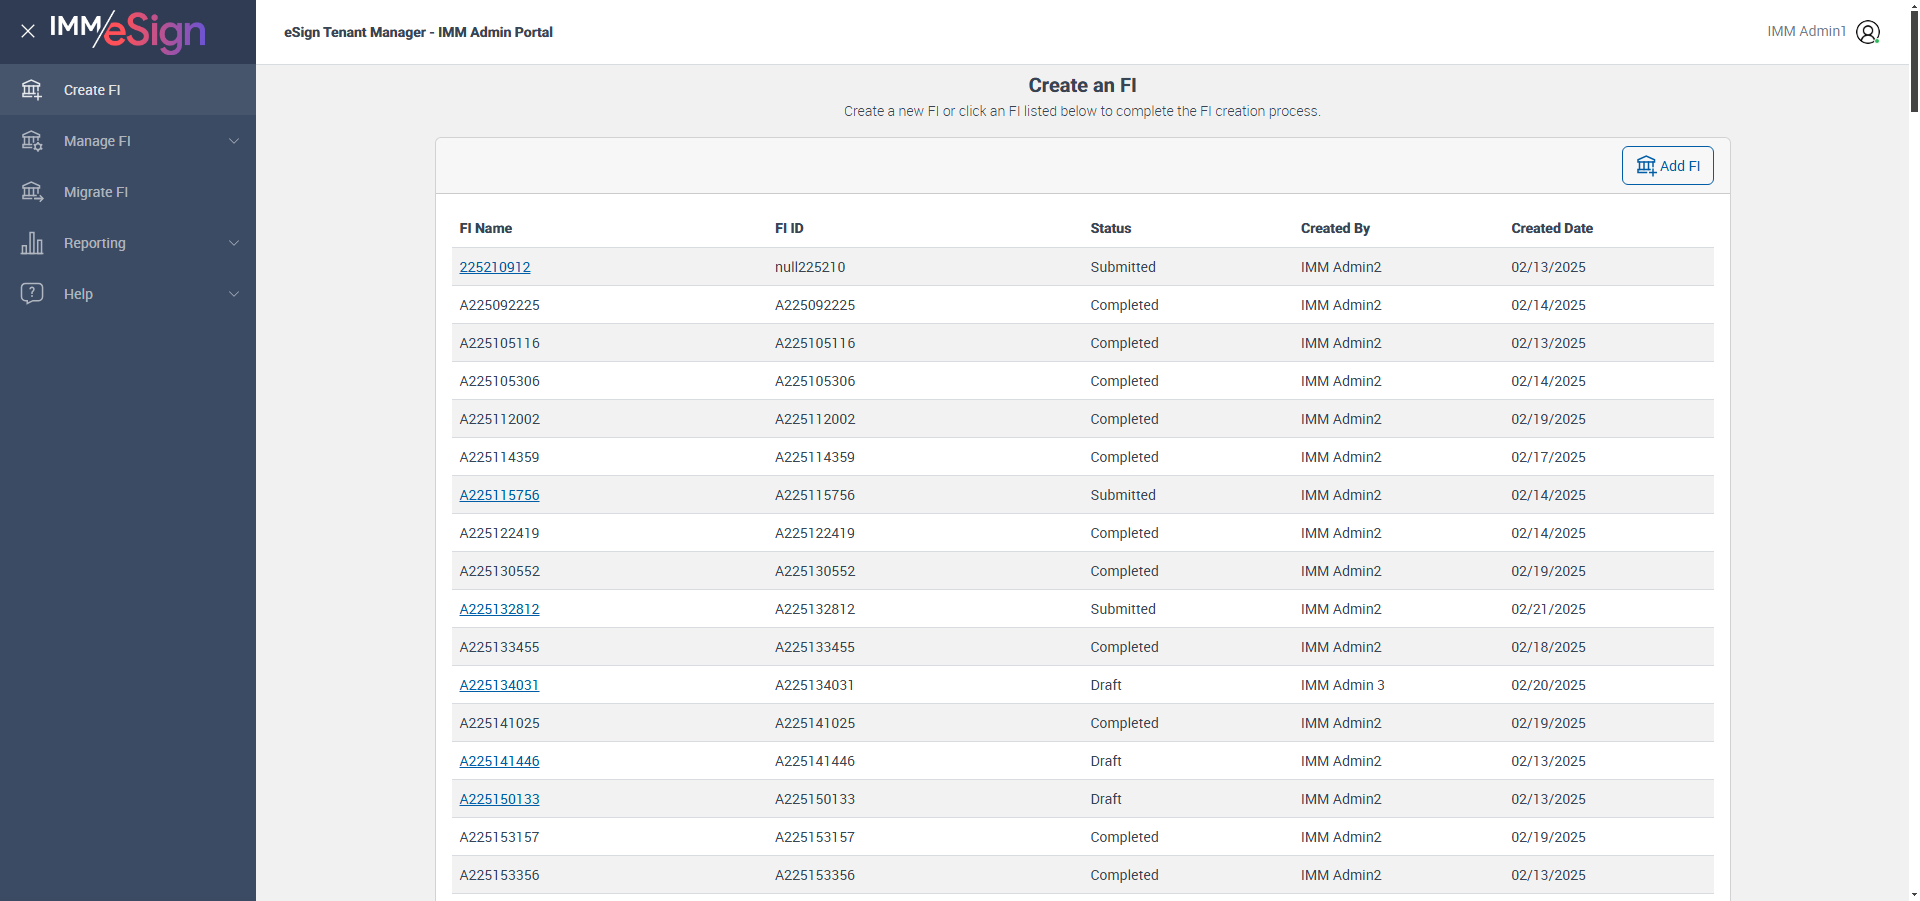Open FI link 225210912
Screen dimensions: 1920x901
point(495,267)
